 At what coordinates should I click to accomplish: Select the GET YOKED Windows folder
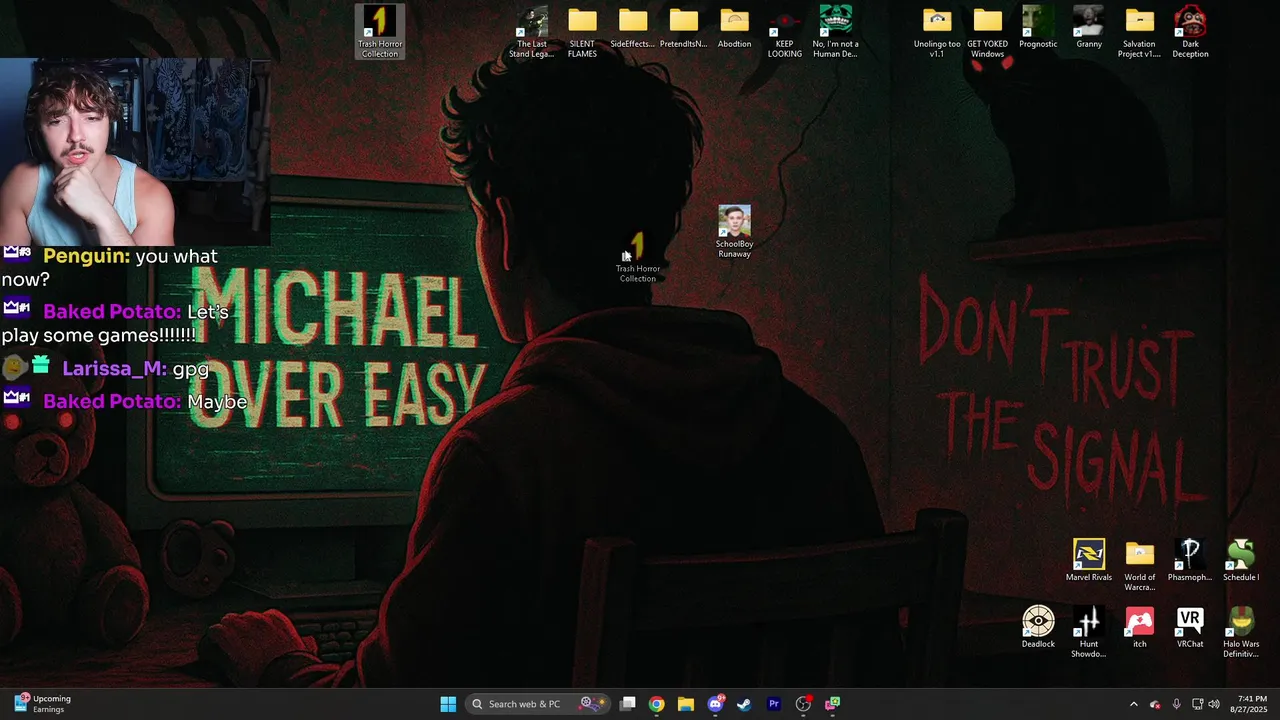[988, 31]
